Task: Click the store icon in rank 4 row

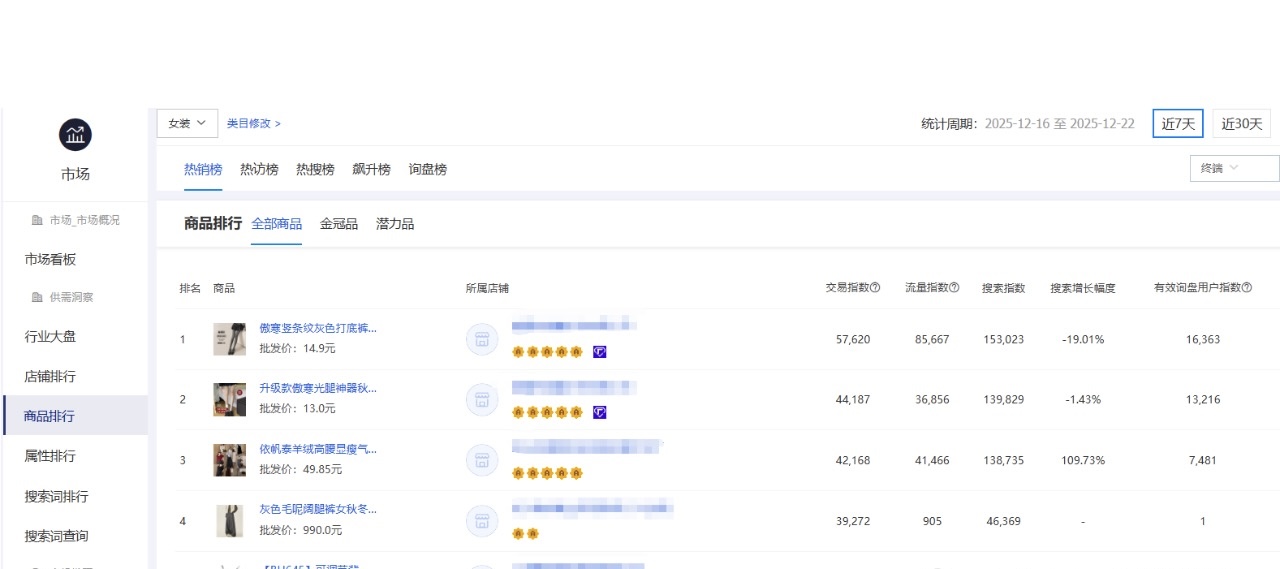Action: coord(481,521)
